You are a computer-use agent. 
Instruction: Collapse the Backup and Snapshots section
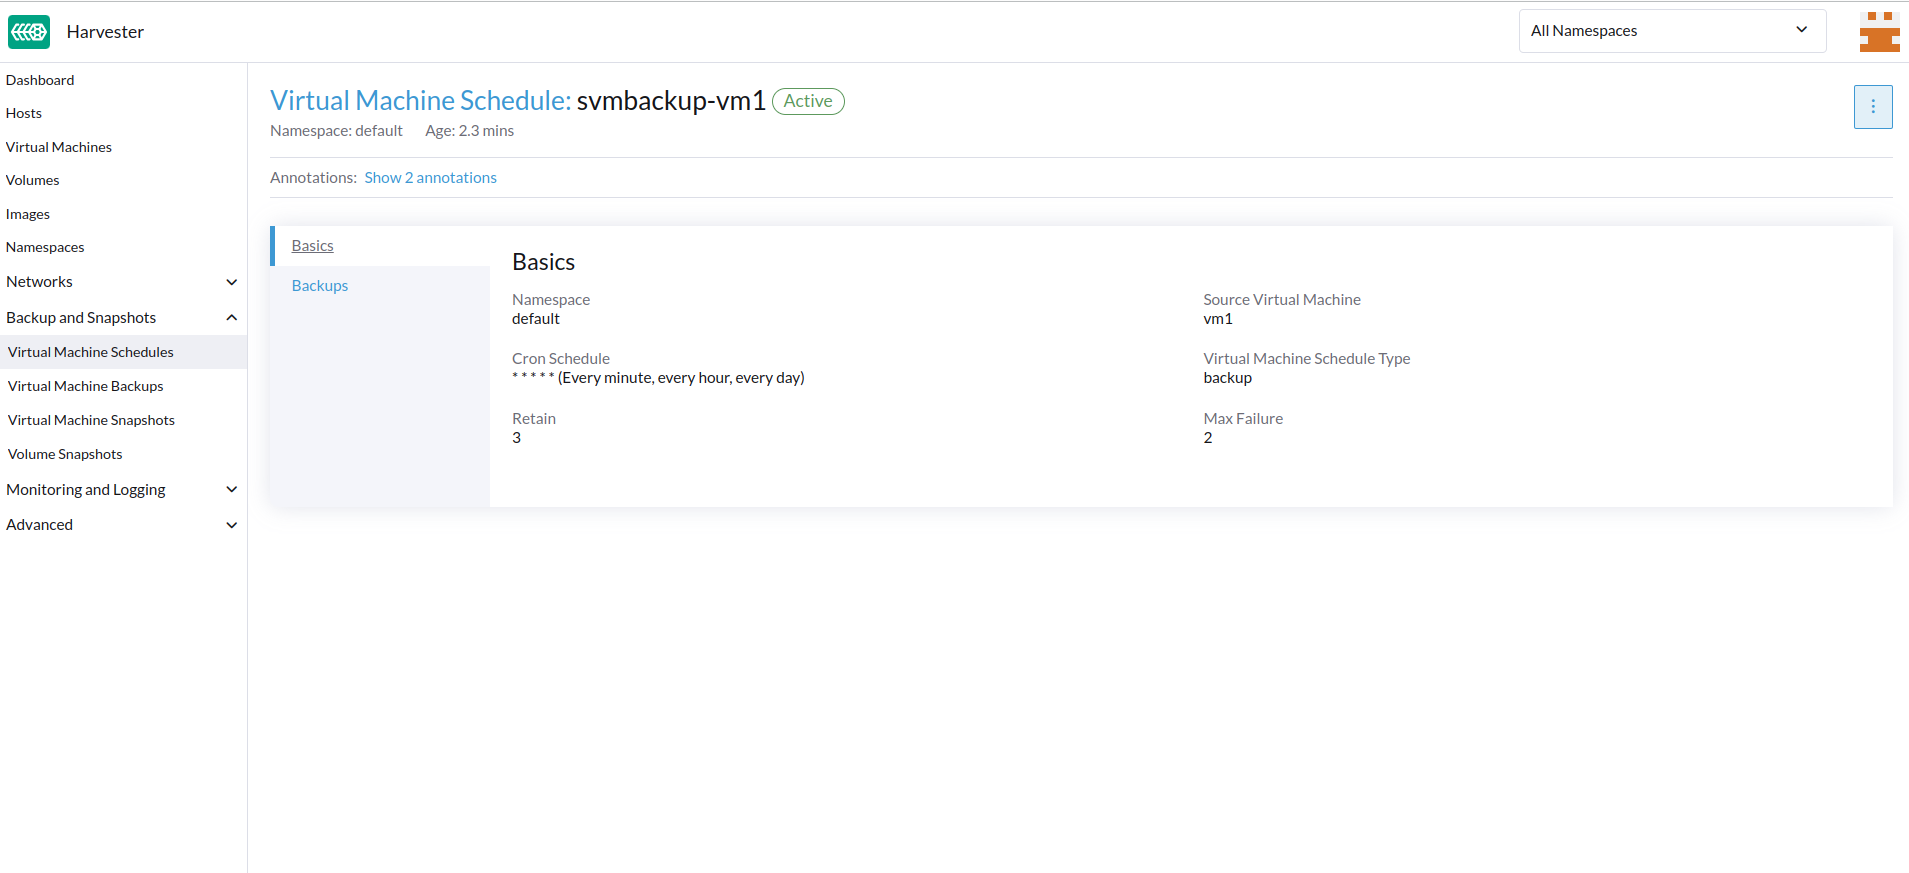(231, 318)
